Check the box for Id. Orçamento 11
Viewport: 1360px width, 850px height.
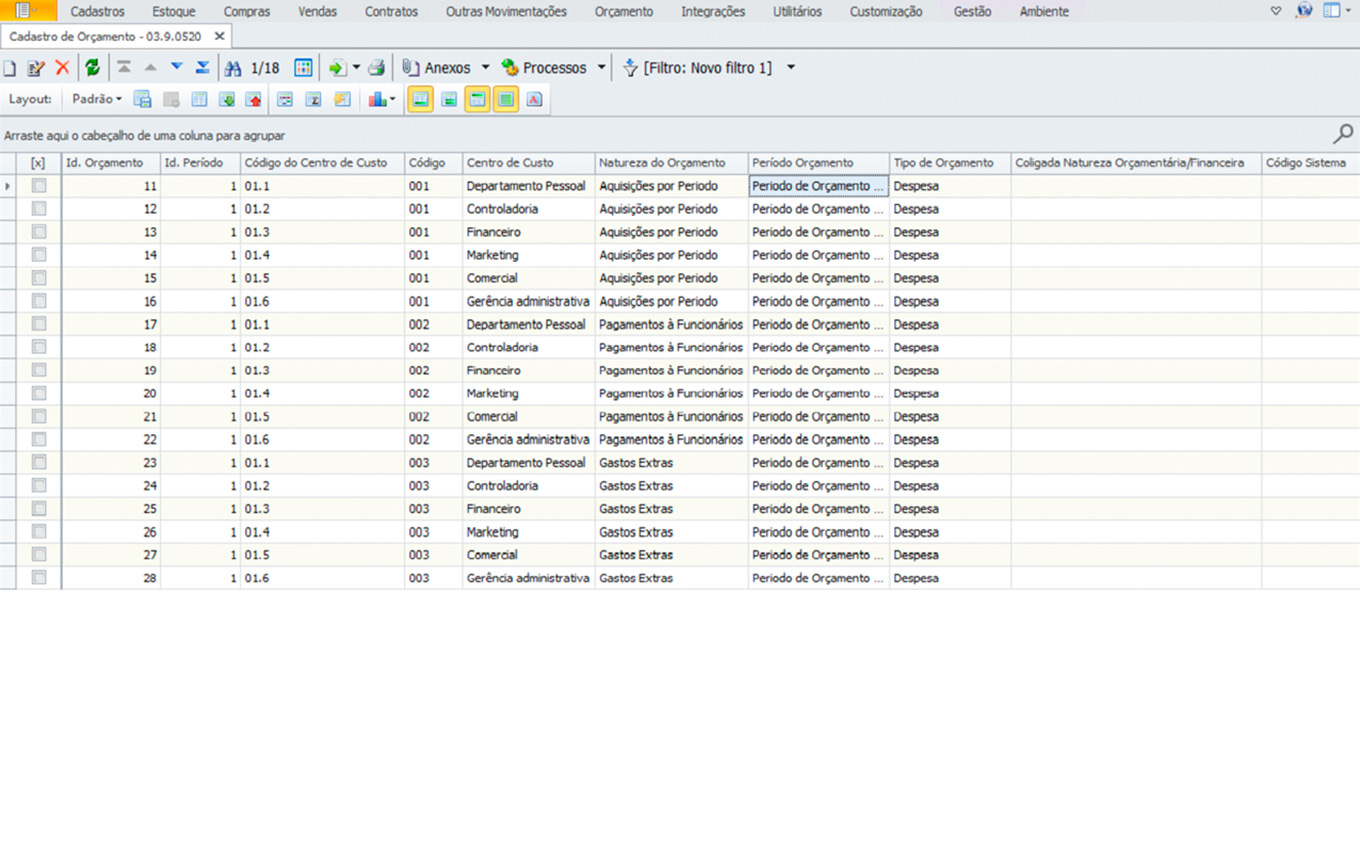tap(39, 186)
